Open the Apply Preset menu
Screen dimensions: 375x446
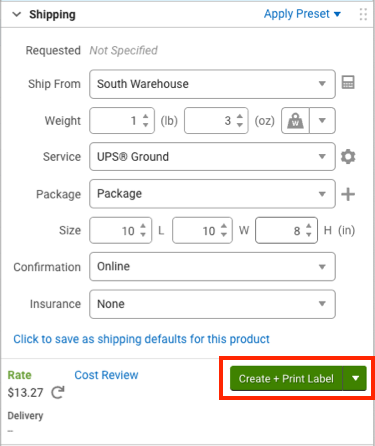click(302, 14)
